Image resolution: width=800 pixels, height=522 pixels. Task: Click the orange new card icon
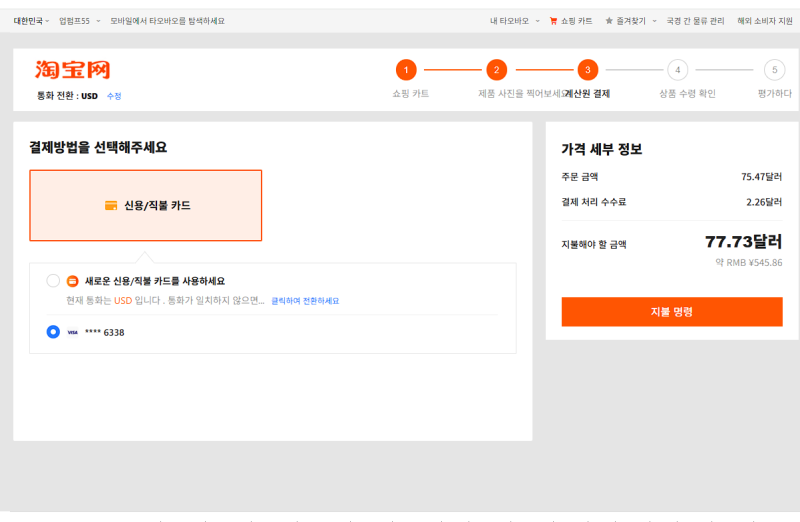(72, 281)
